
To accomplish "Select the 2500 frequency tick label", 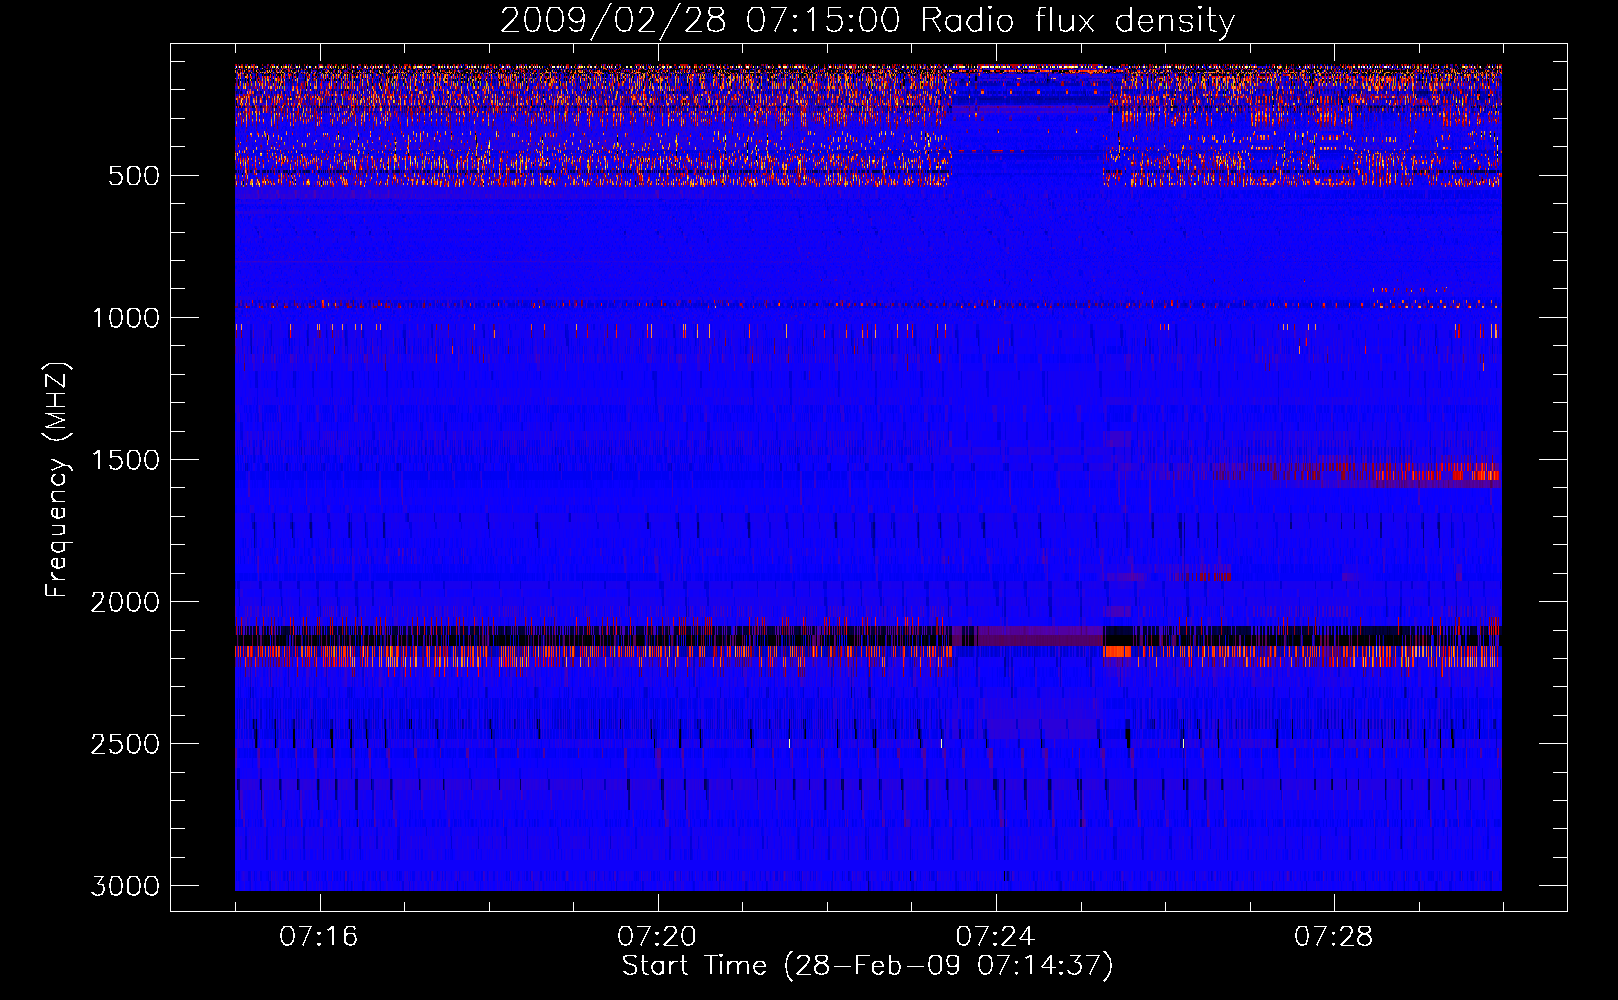I will click(x=125, y=744).
